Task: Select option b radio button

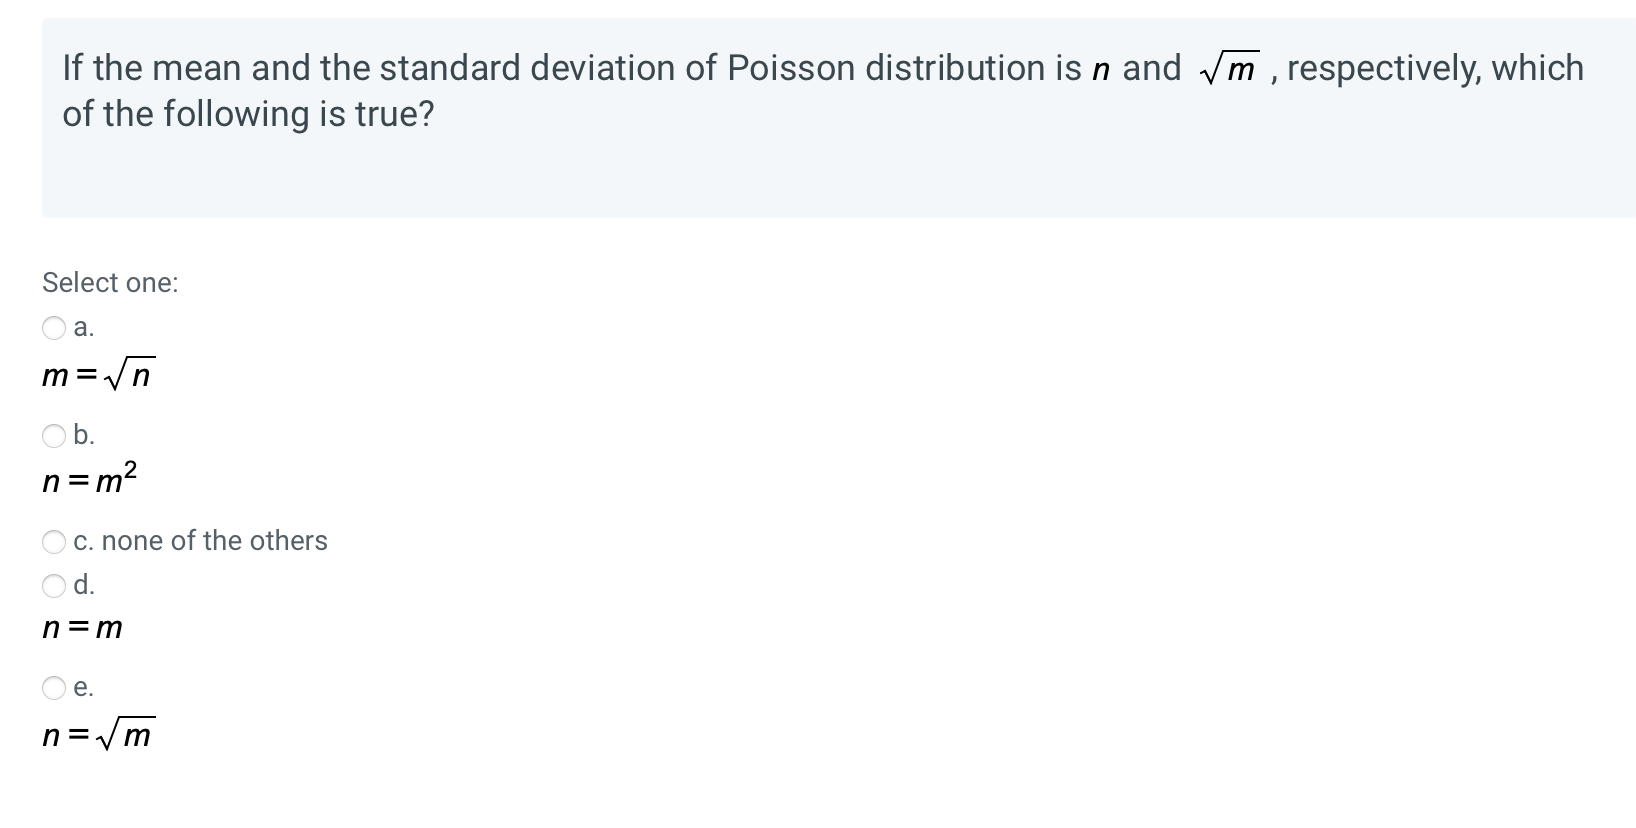Action: click(54, 434)
